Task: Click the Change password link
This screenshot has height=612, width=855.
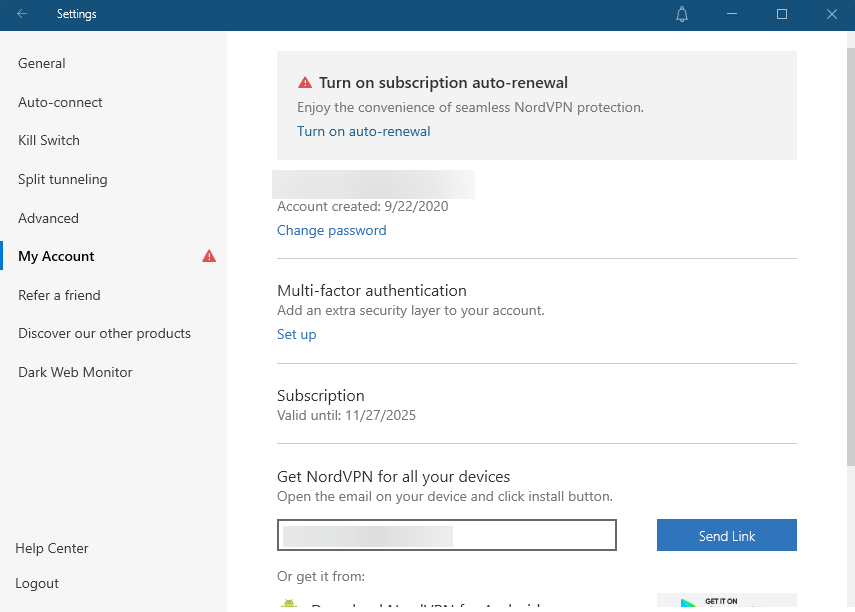Action: [x=331, y=230]
